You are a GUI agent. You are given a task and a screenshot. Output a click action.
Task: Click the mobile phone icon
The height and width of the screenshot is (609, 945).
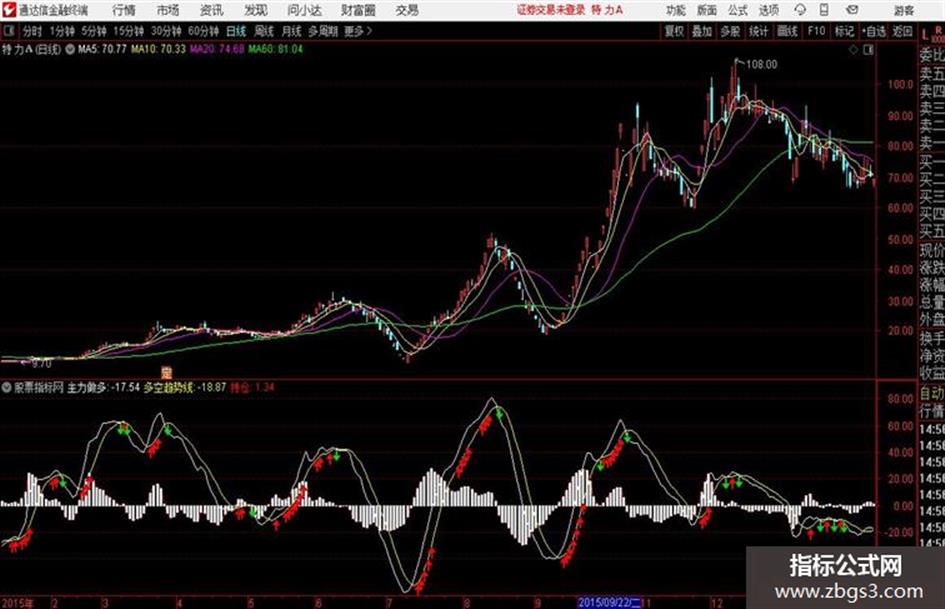click(824, 10)
